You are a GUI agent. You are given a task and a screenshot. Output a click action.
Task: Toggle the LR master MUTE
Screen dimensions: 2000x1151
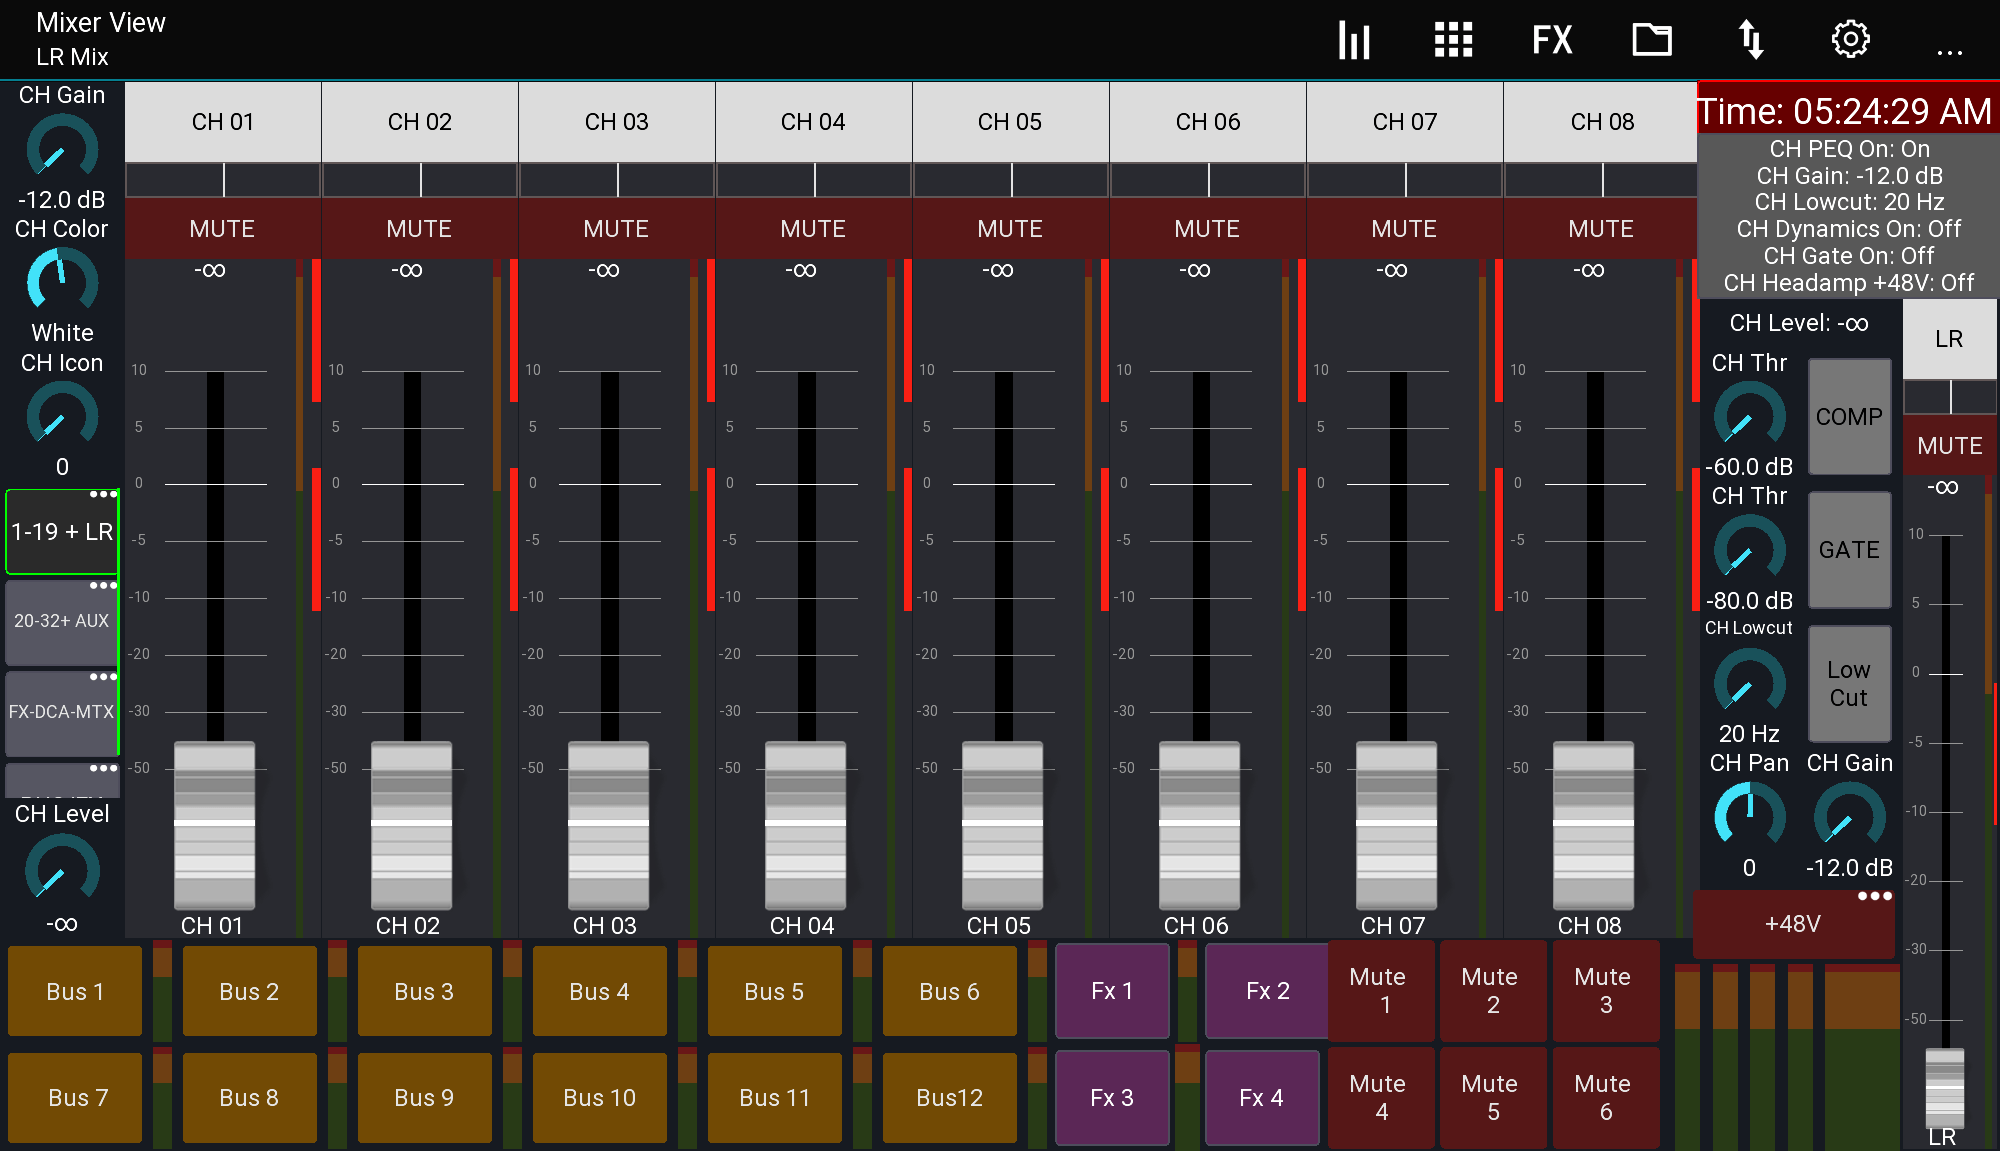click(x=1948, y=445)
